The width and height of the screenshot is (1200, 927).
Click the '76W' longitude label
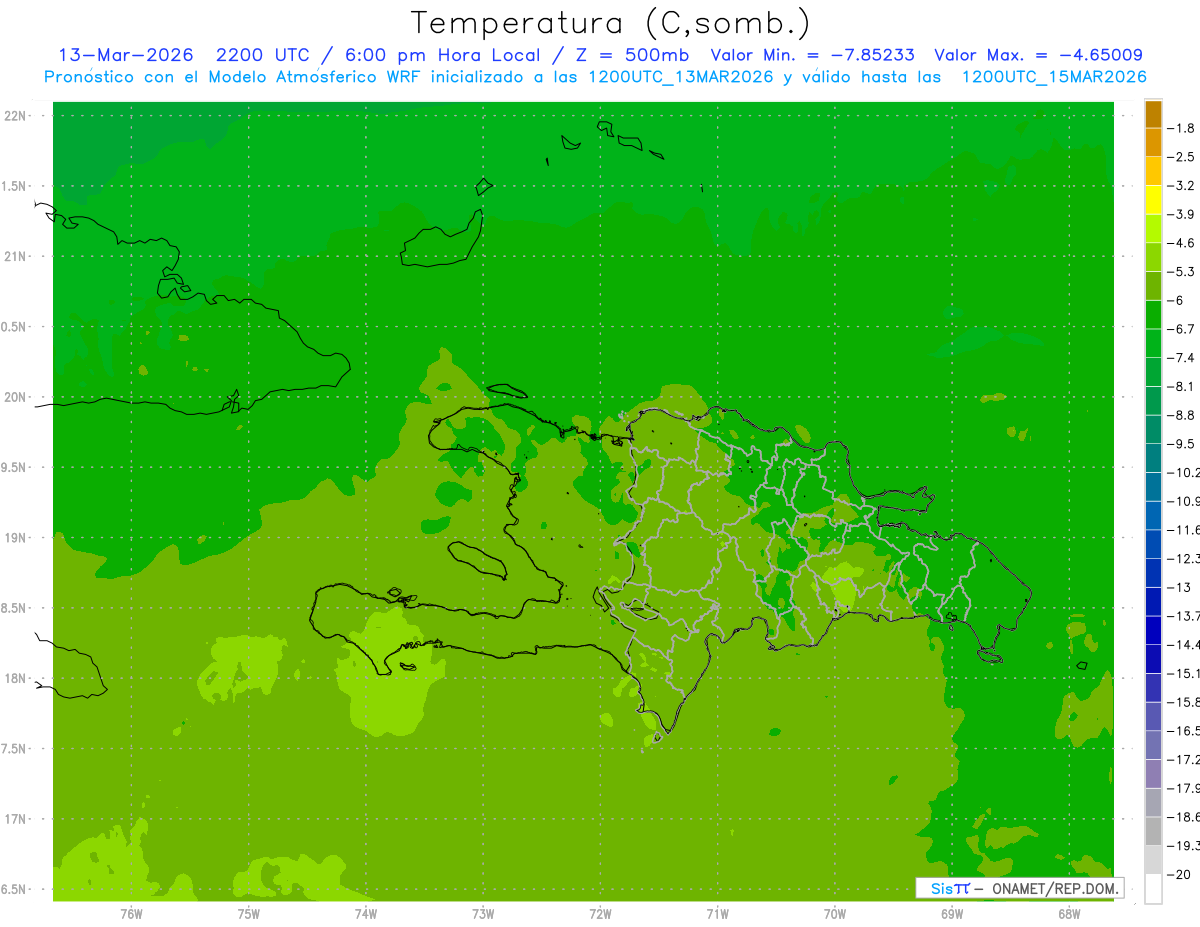(x=131, y=913)
